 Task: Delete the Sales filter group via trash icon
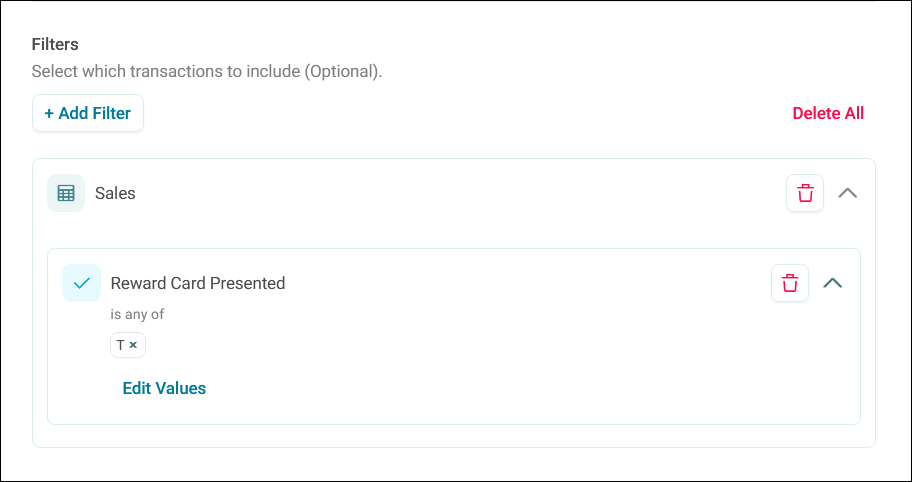pyautogui.click(x=805, y=193)
